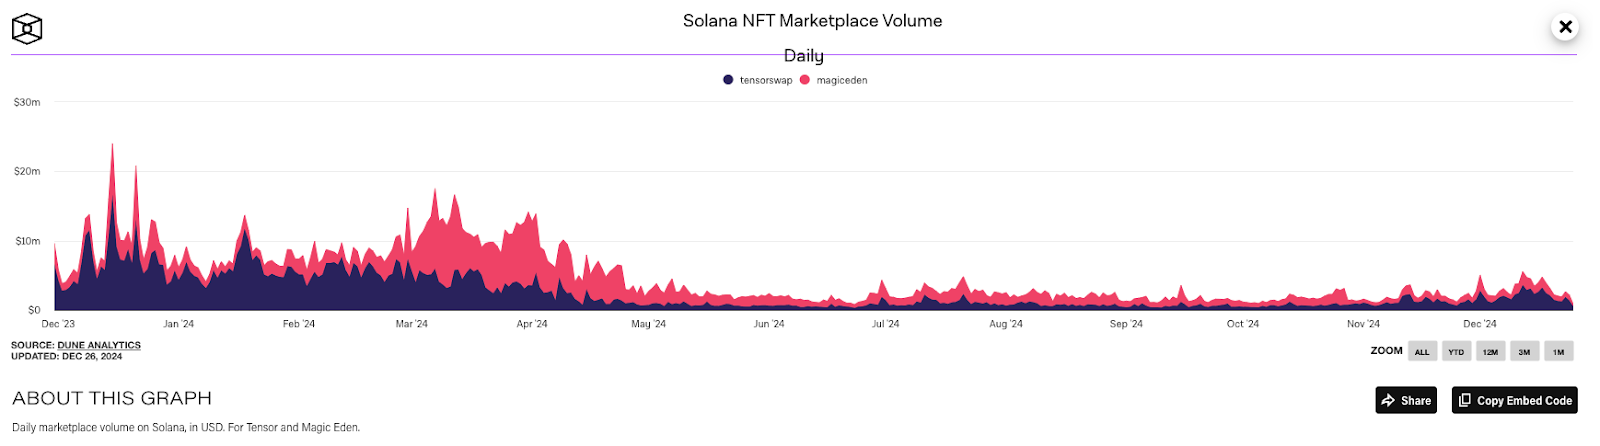The height and width of the screenshot is (446, 1600).
Task: Click the Sep '24 x-axis label
Action: [x=1126, y=324]
